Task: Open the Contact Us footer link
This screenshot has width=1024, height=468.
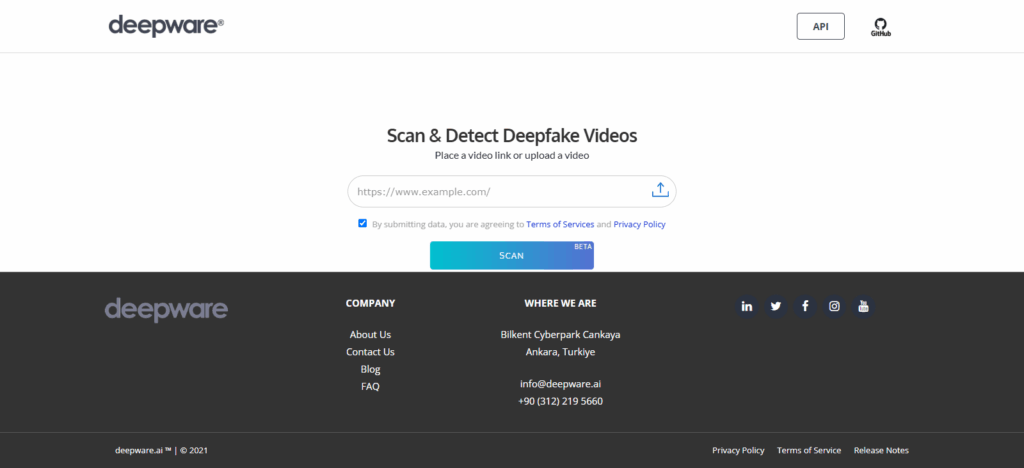Action: [370, 352]
